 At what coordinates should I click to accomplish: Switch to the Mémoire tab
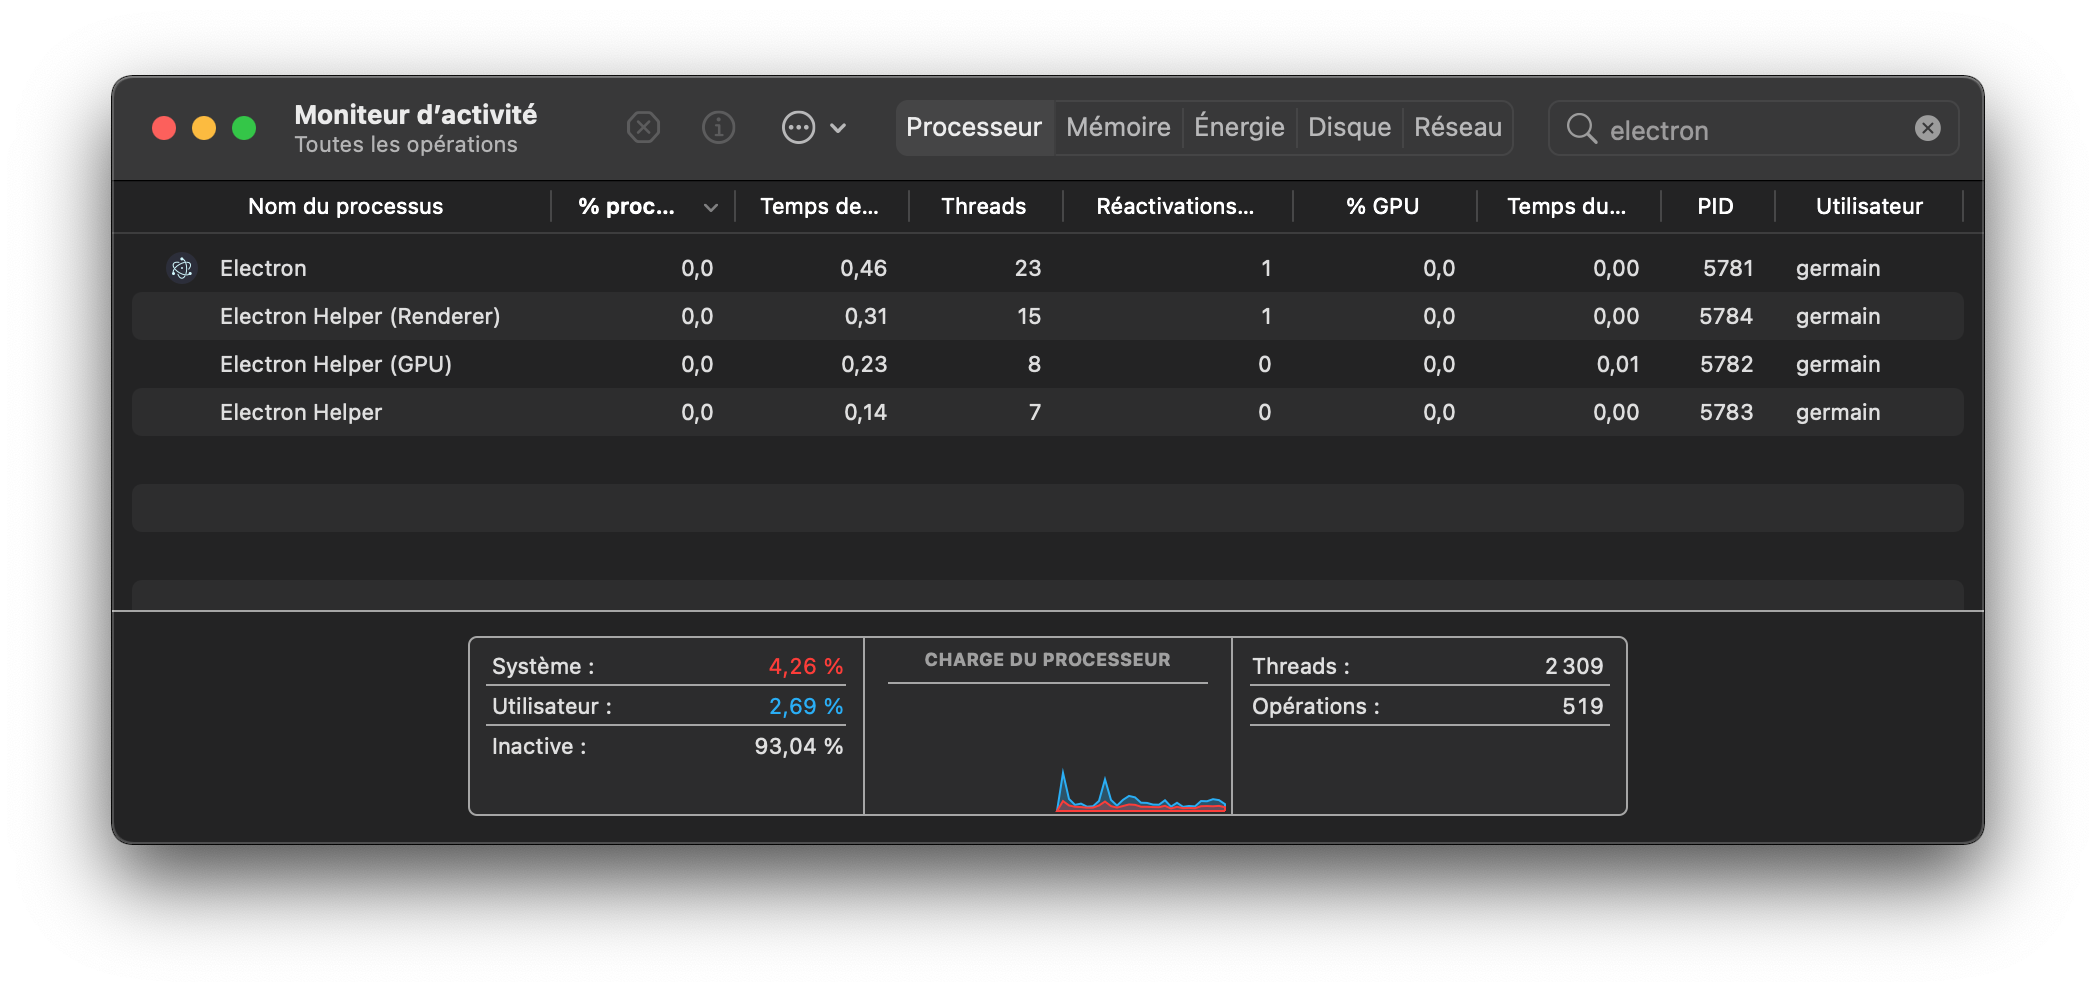click(x=1118, y=128)
